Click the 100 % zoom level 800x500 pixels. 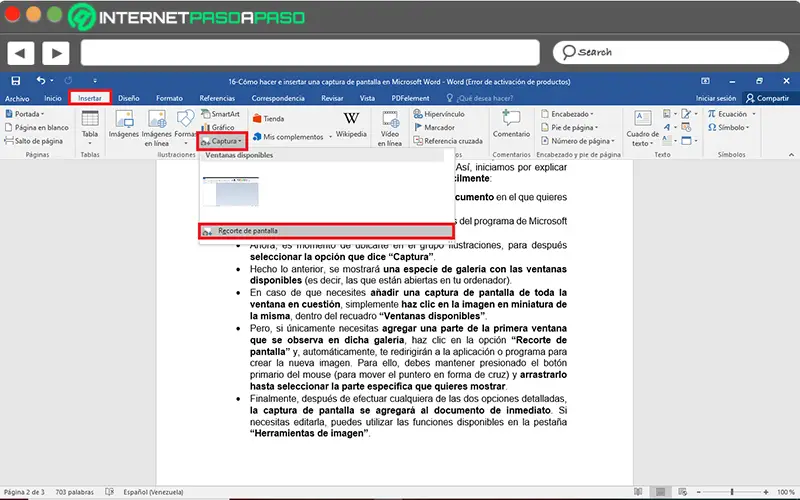(786, 492)
